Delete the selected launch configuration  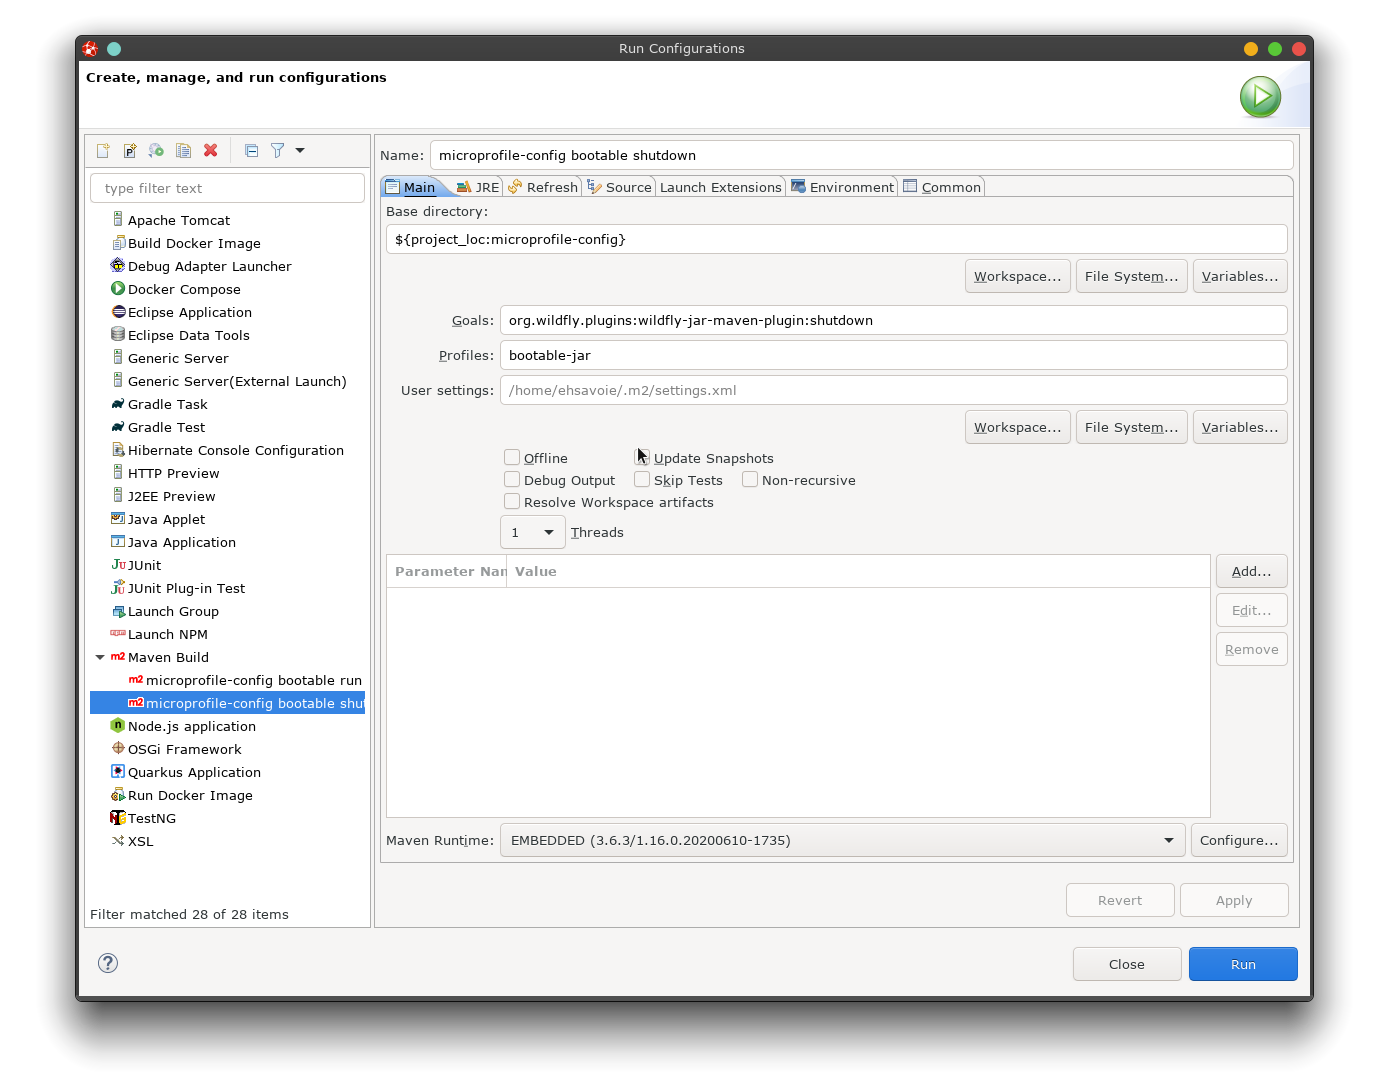(210, 151)
